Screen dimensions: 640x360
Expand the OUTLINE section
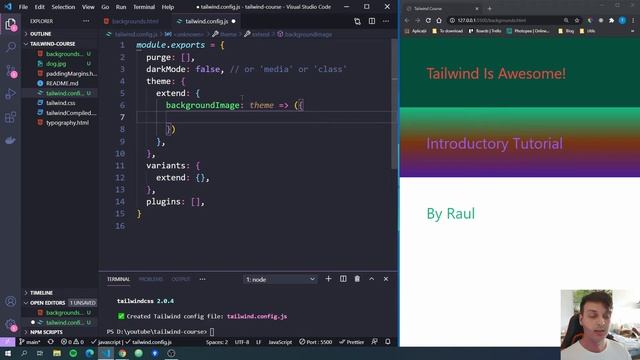[40, 34]
